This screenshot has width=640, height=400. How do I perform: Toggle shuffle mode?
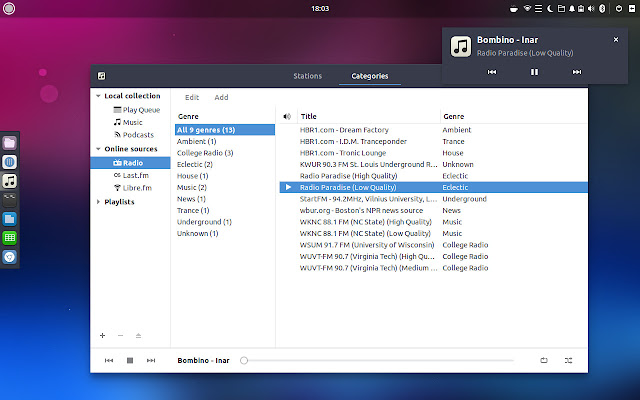568,360
